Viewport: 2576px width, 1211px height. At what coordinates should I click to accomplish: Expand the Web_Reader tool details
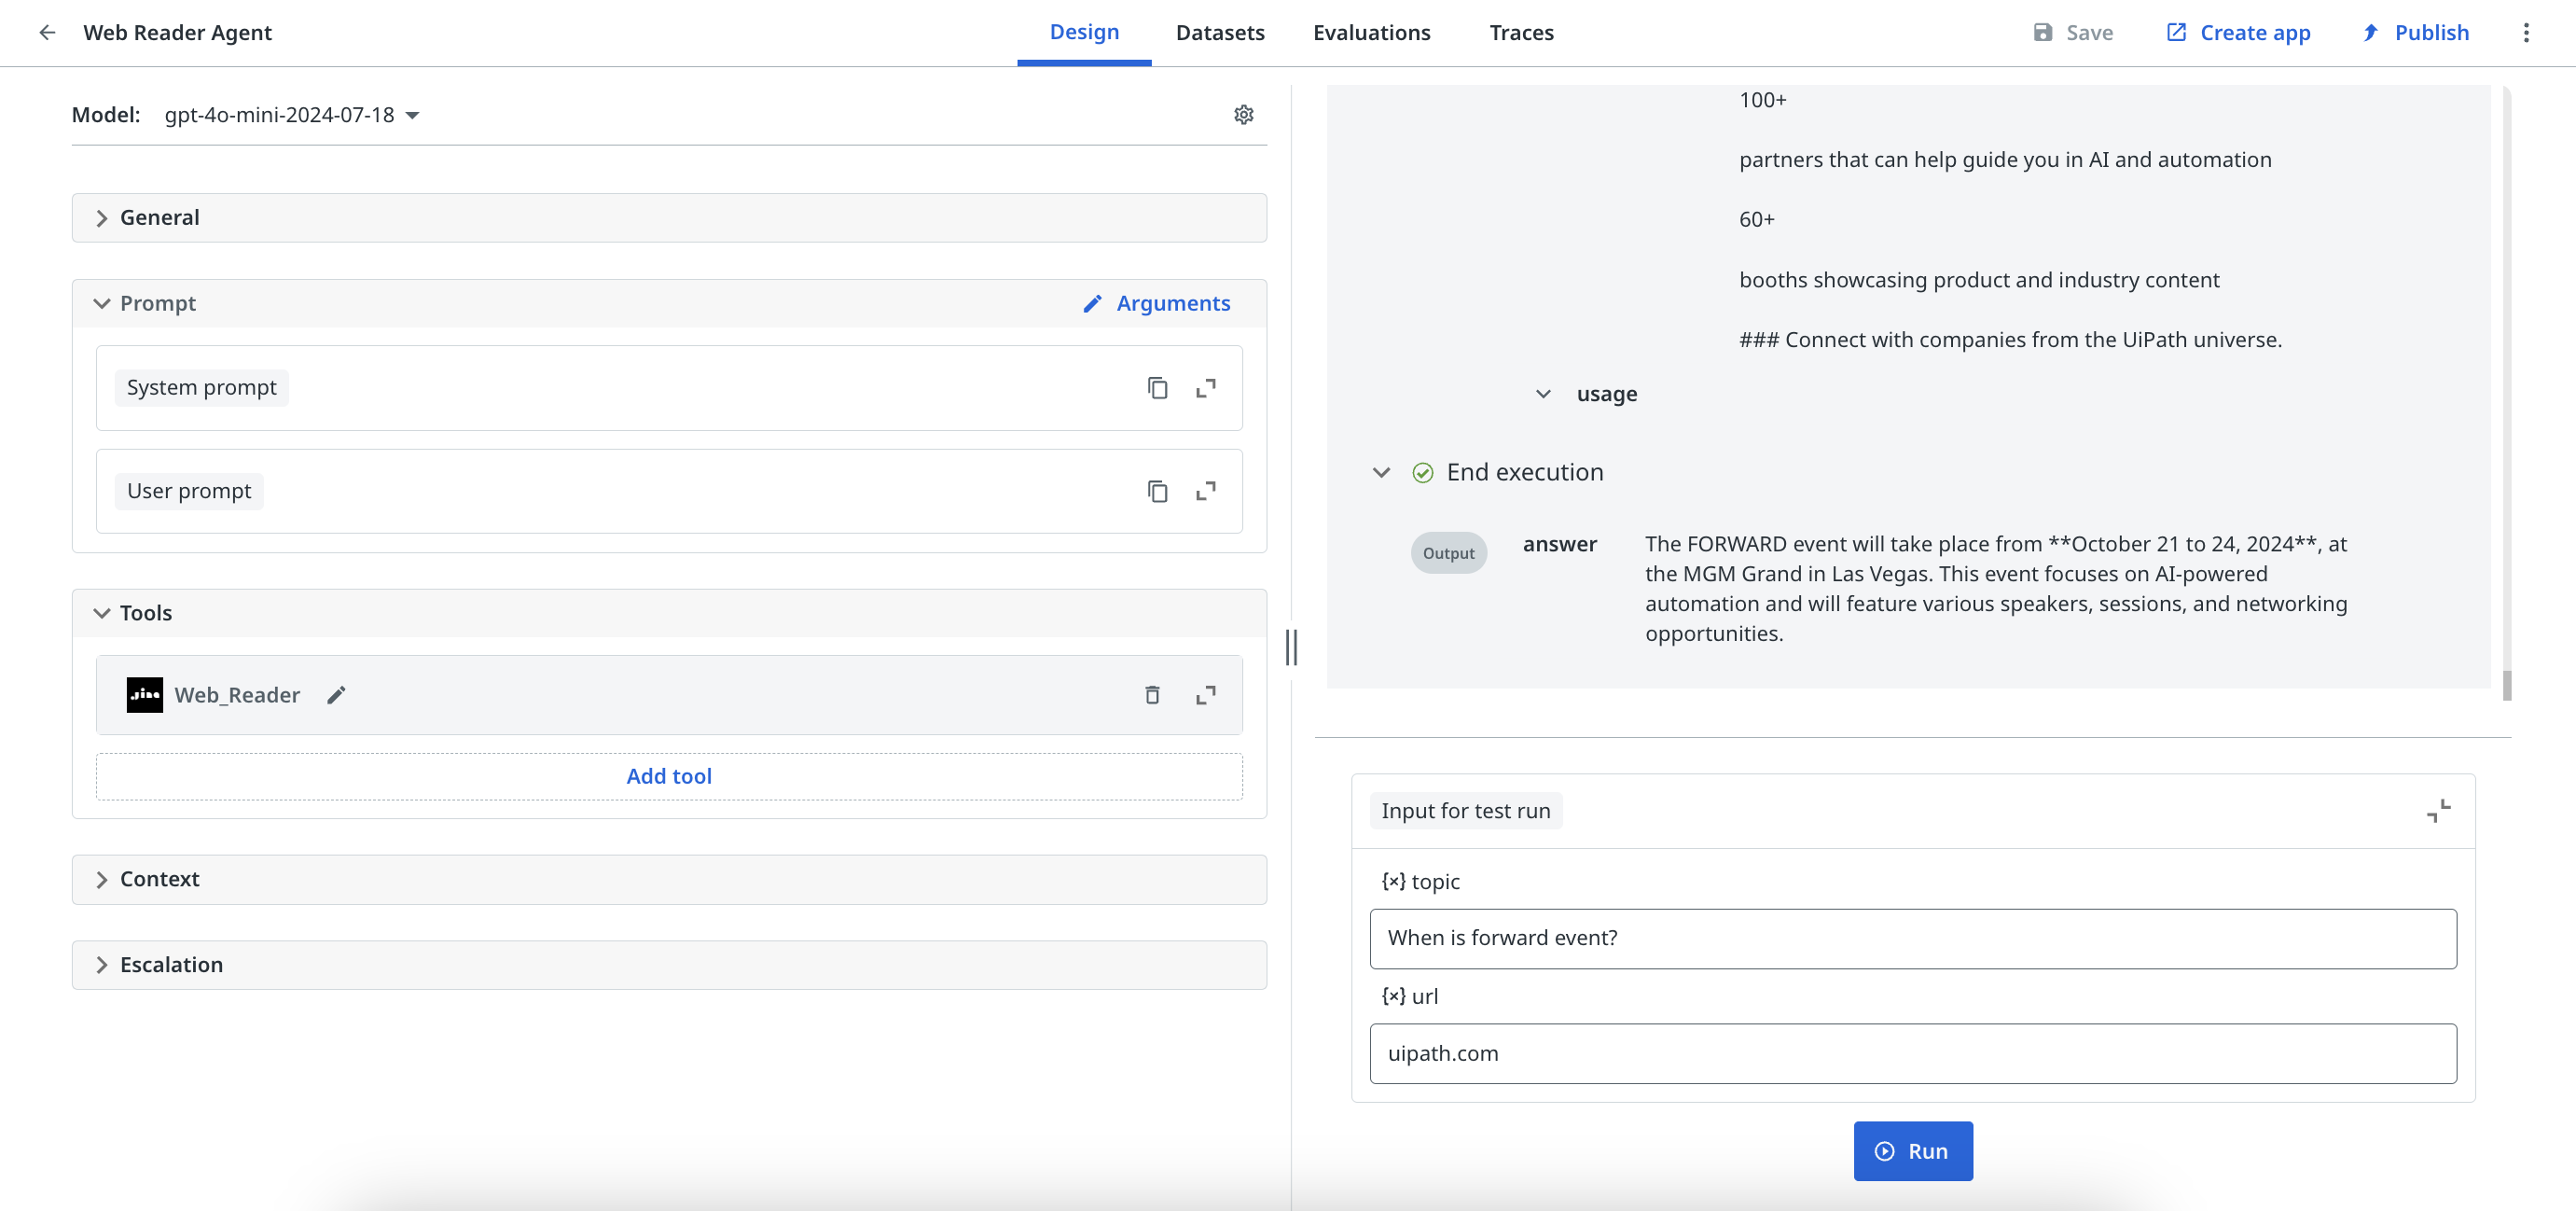click(x=1206, y=695)
